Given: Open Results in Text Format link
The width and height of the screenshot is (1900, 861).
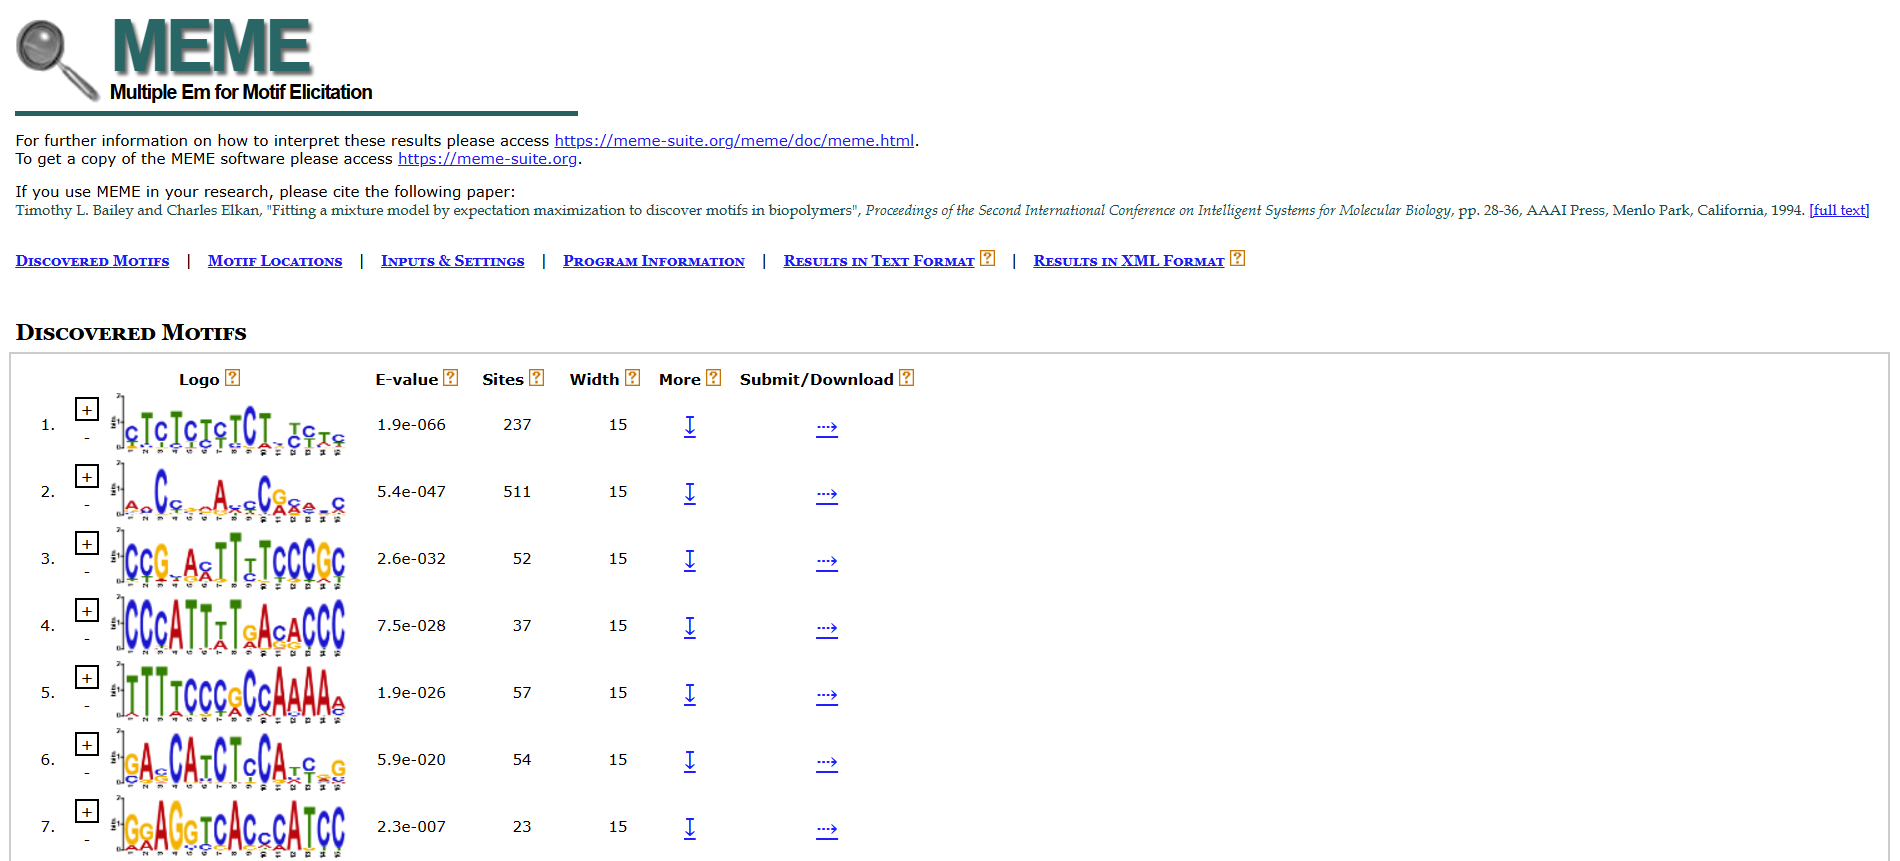Looking at the screenshot, I should 879,261.
